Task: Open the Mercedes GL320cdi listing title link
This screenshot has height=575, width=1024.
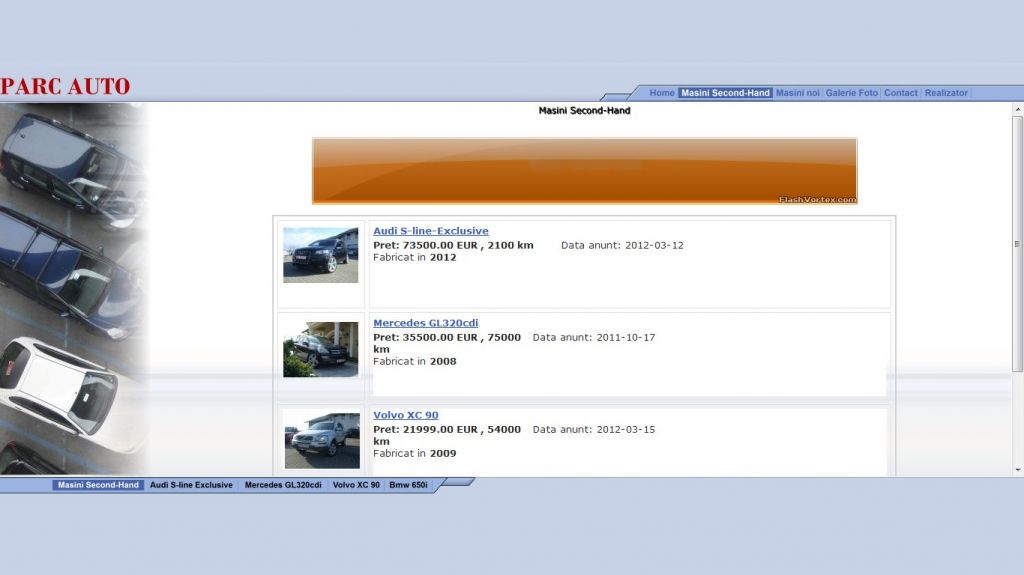Action: tap(425, 323)
